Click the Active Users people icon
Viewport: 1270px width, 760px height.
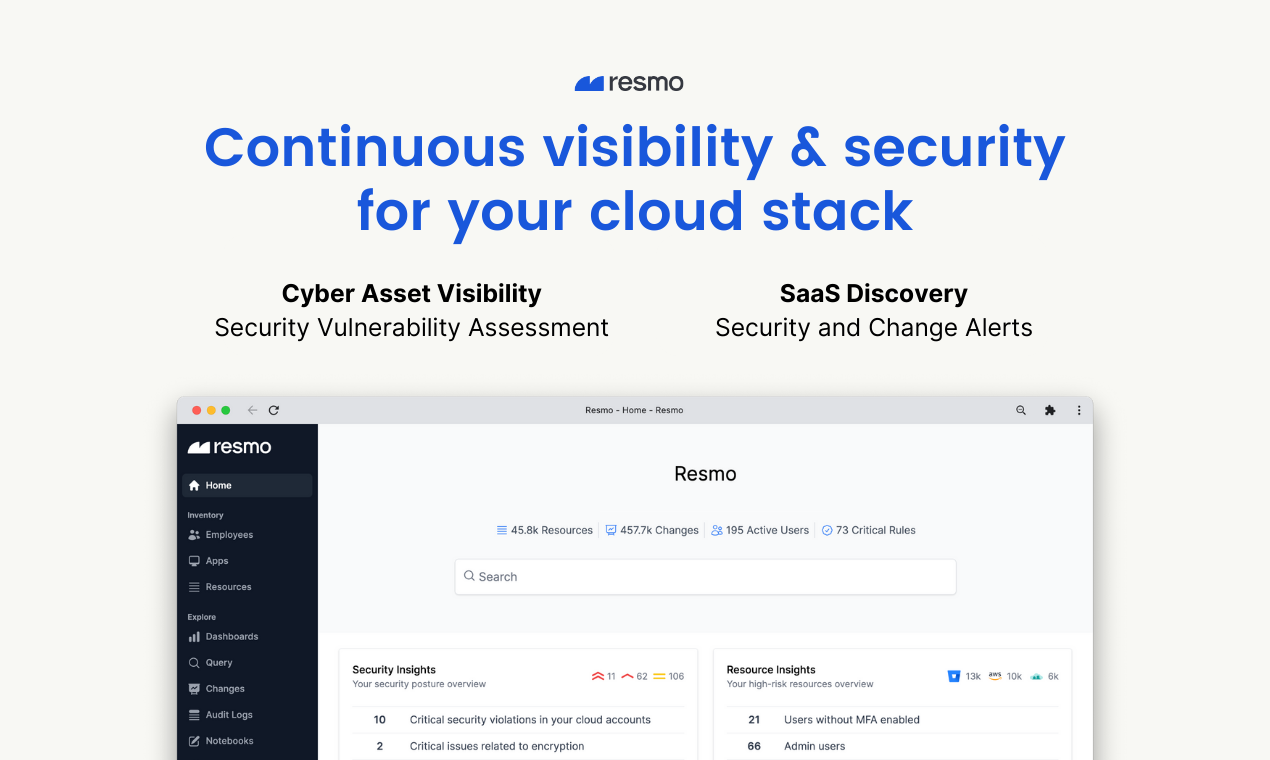tap(717, 530)
